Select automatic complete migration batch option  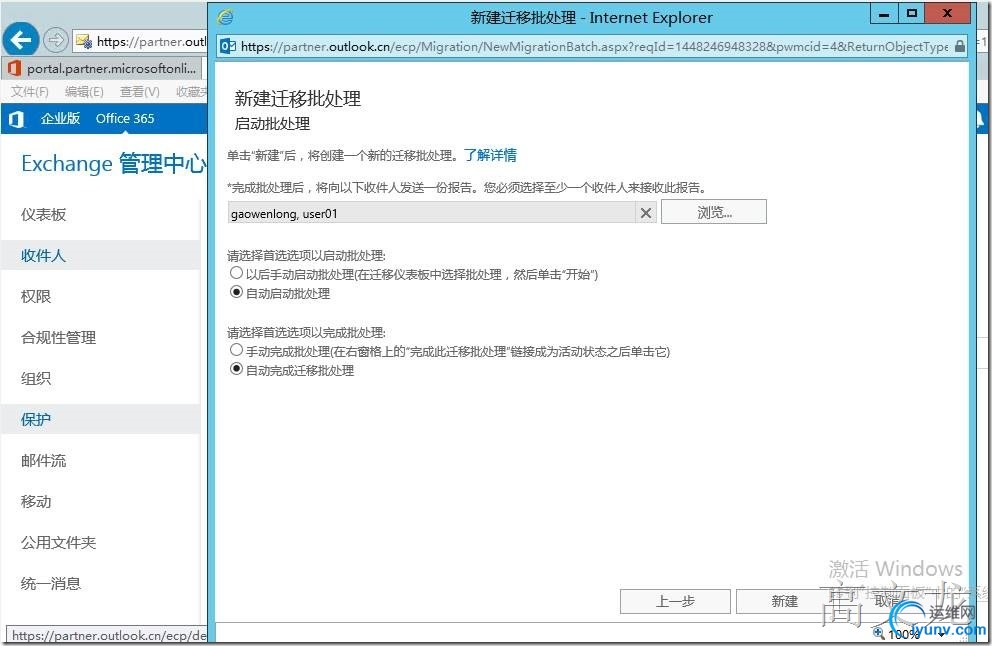(236, 369)
